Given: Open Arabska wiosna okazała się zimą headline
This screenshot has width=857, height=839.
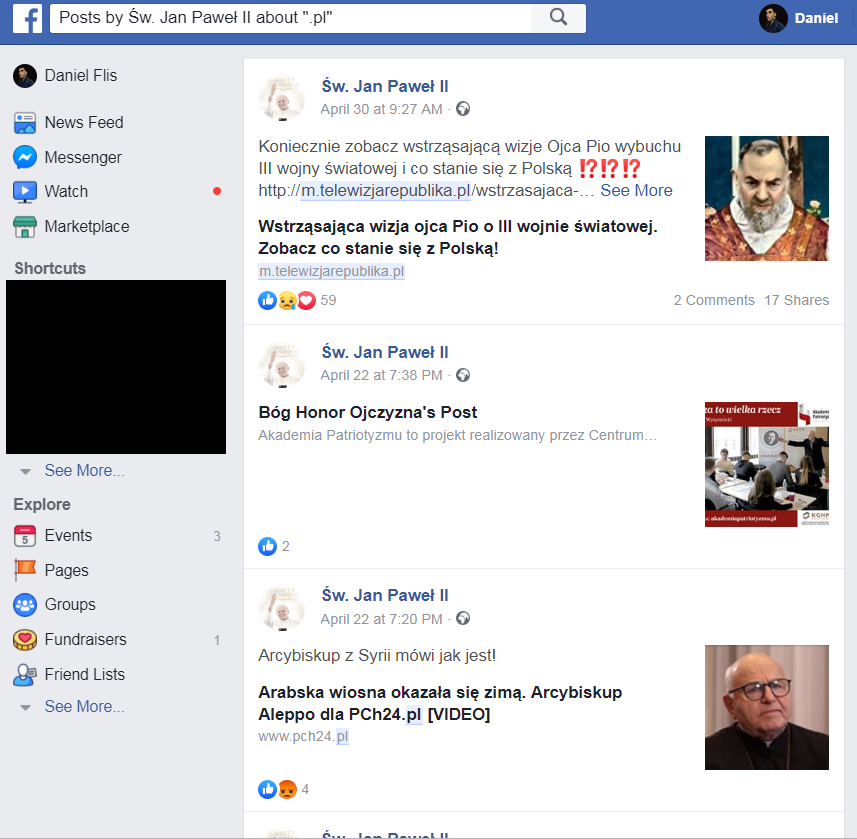Looking at the screenshot, I should [x=440, y=703].
